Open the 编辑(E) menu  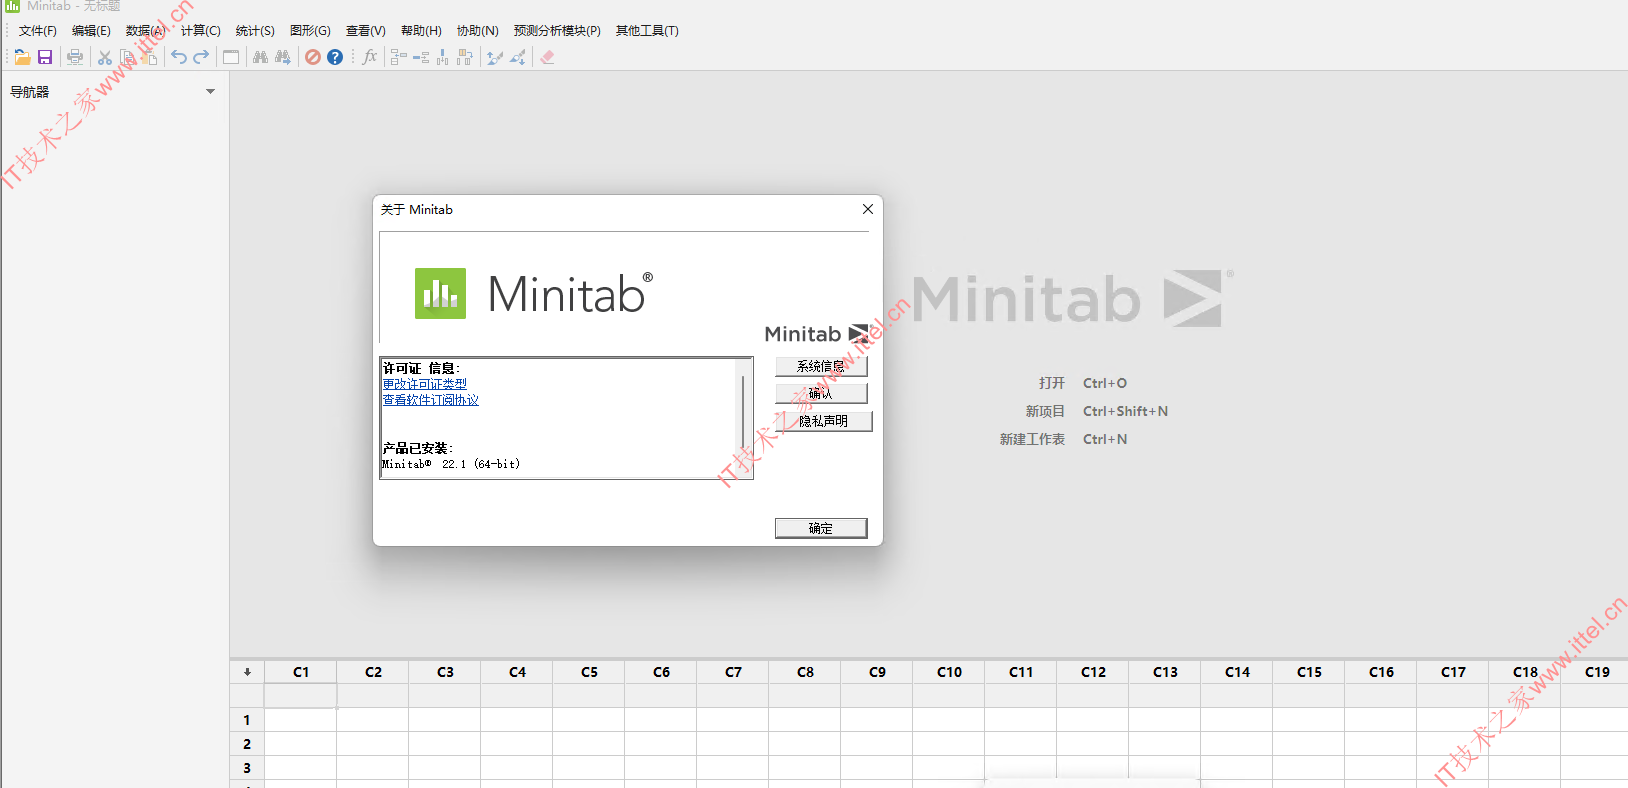[91, 31]
